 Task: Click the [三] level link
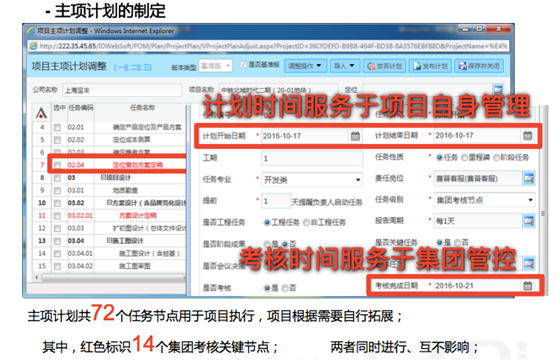point(146,67)
